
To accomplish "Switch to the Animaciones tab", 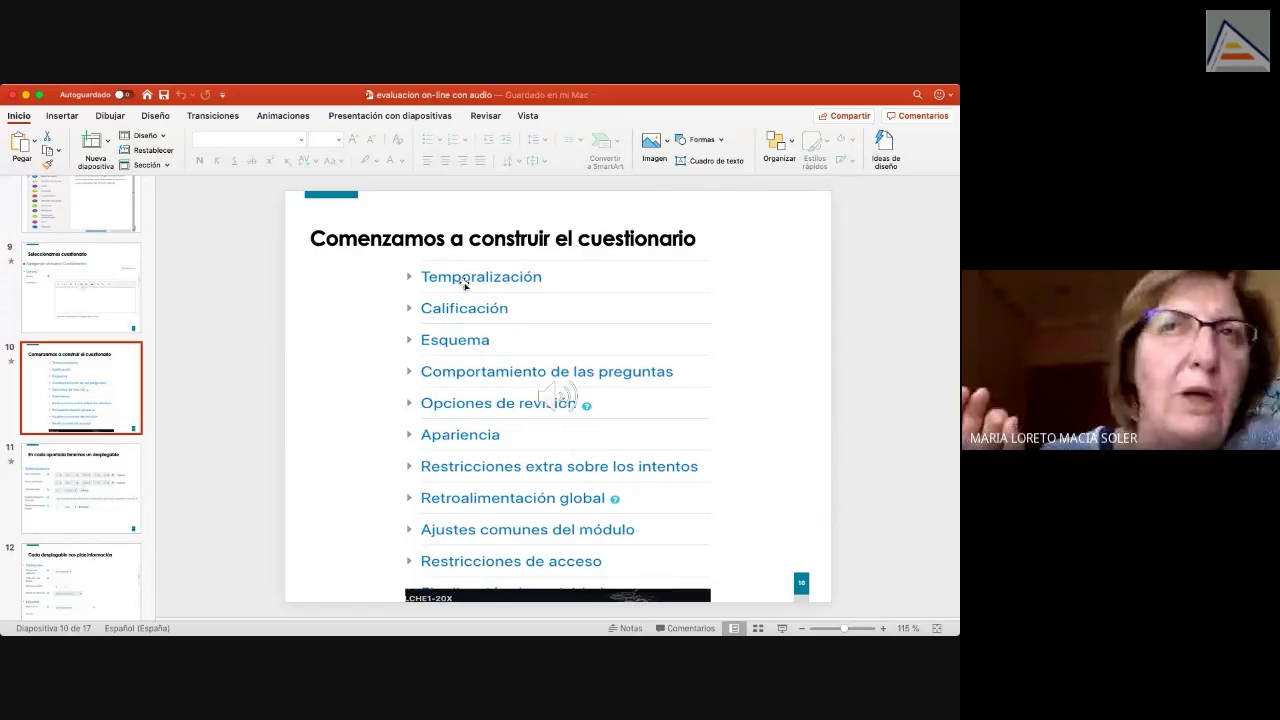I will click(x=283, y=116).
